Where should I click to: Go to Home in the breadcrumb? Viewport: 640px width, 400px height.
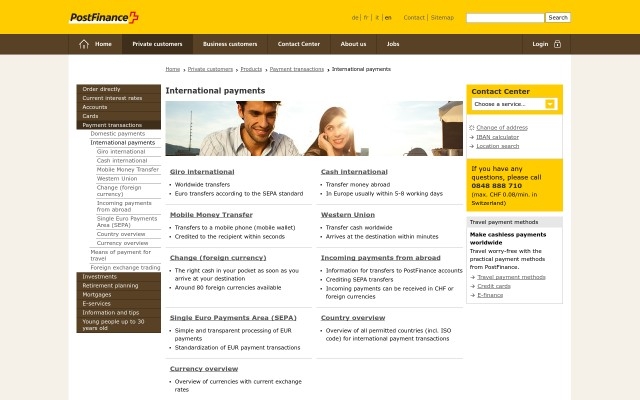click(x=173, y=69)
